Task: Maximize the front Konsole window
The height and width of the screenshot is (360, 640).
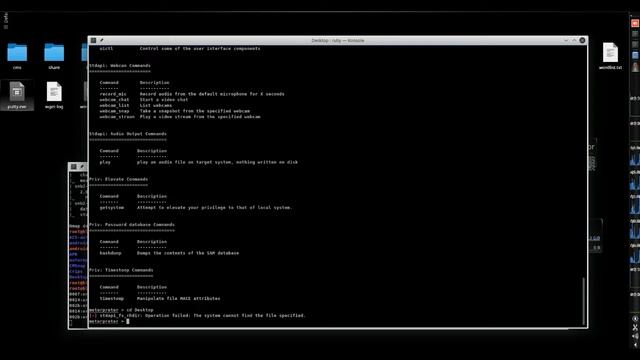Action: coord(574,40)
